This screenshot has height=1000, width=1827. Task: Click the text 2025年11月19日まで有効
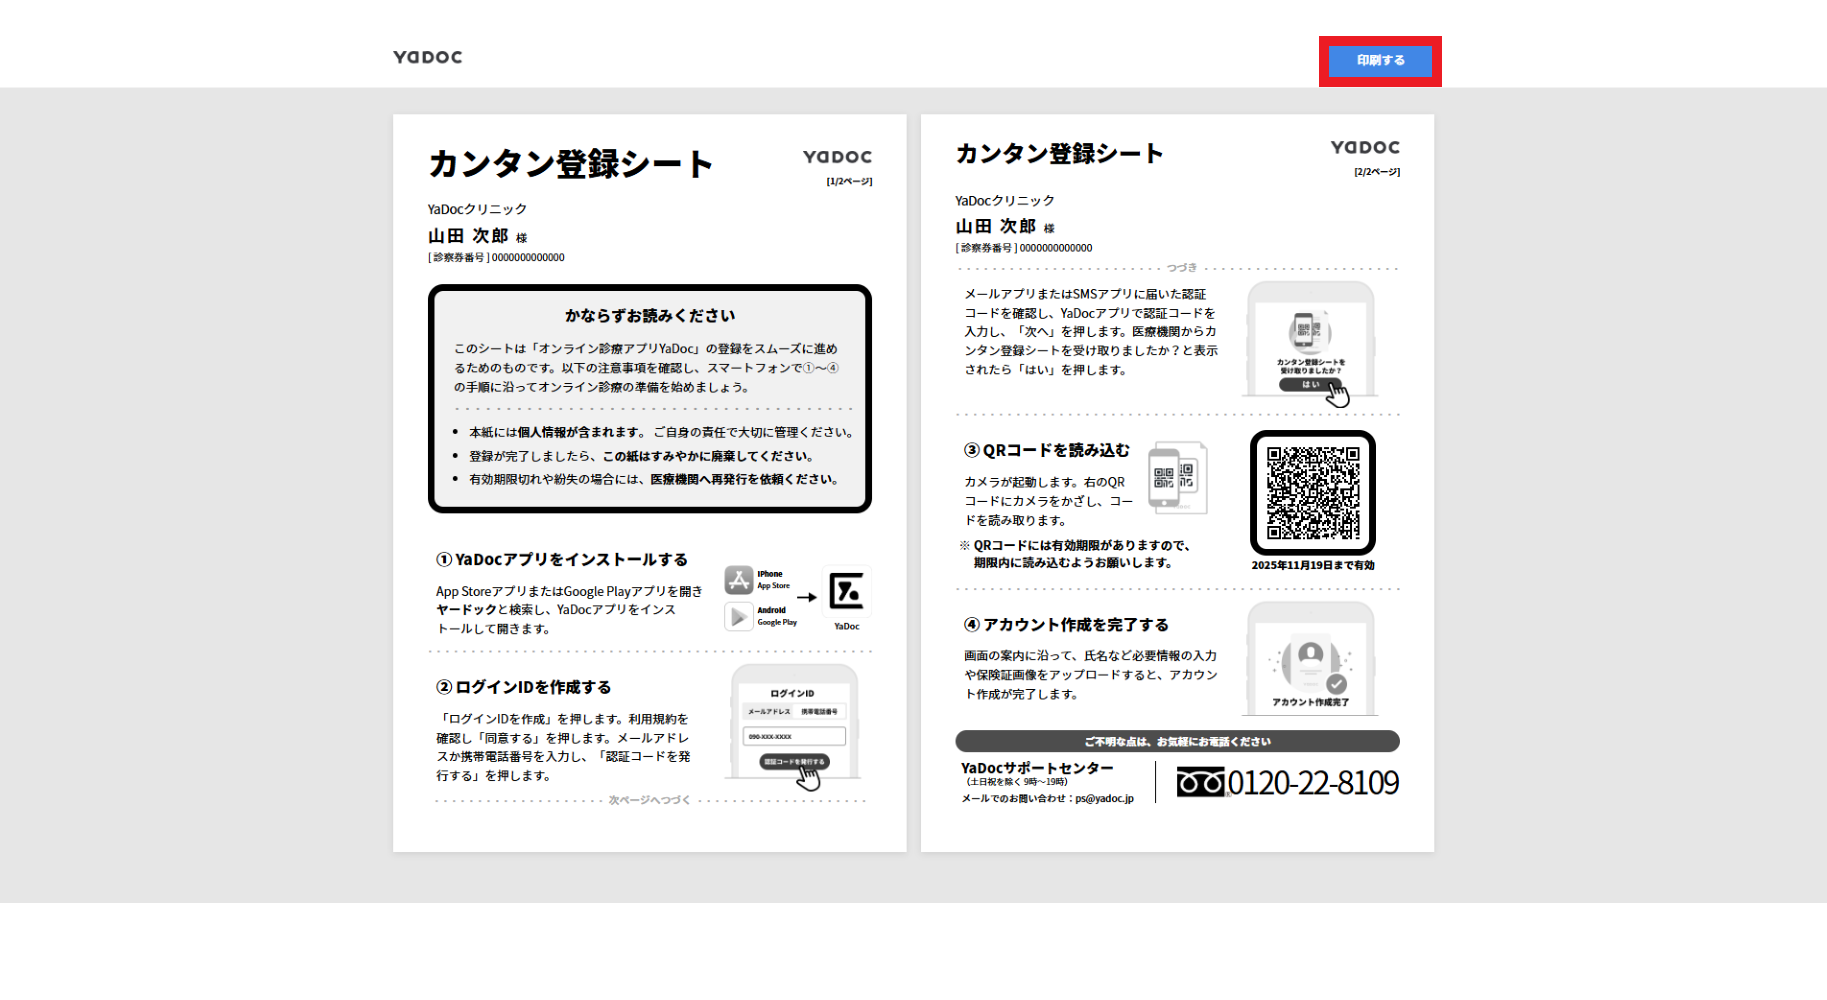pyautogui.click(x=1313, y=565)
